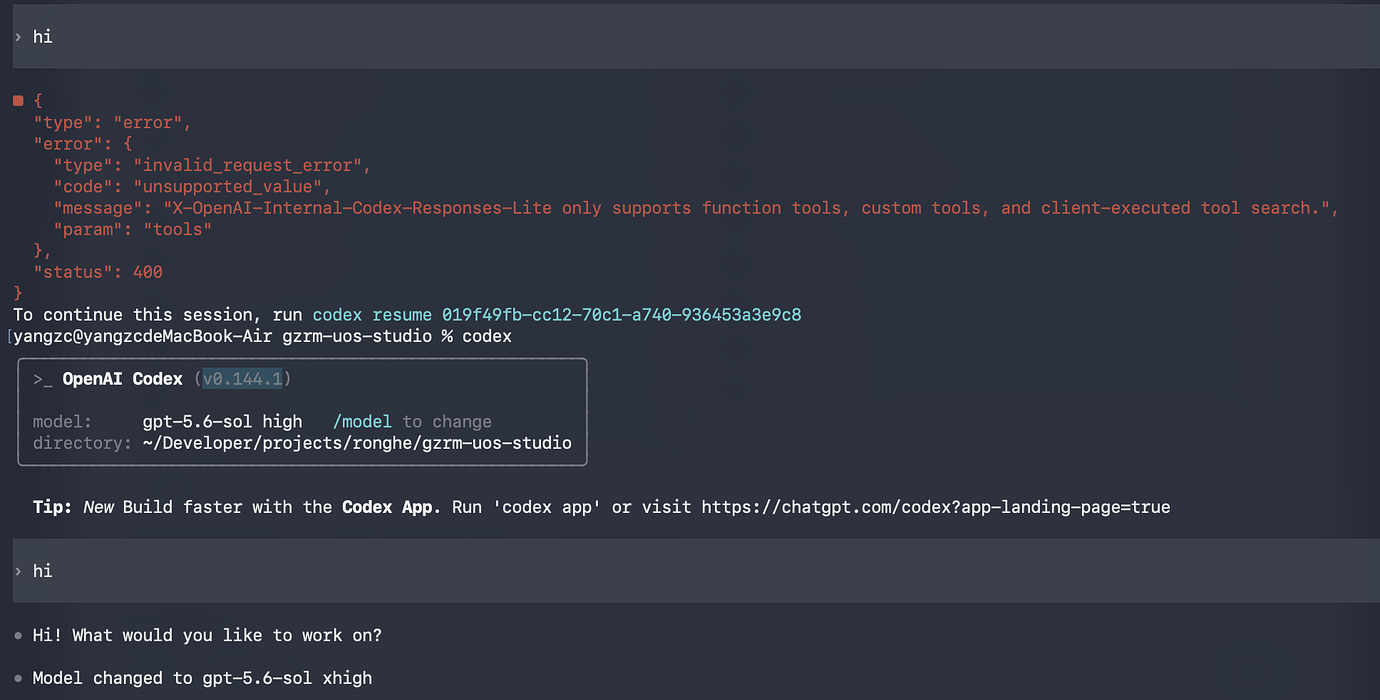Click the "codex resume" command text

(x=372, y=315)
